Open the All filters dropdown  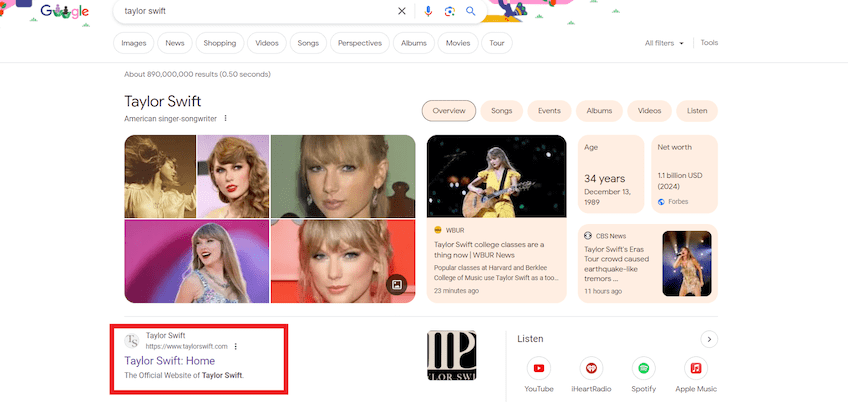[664, 43]
